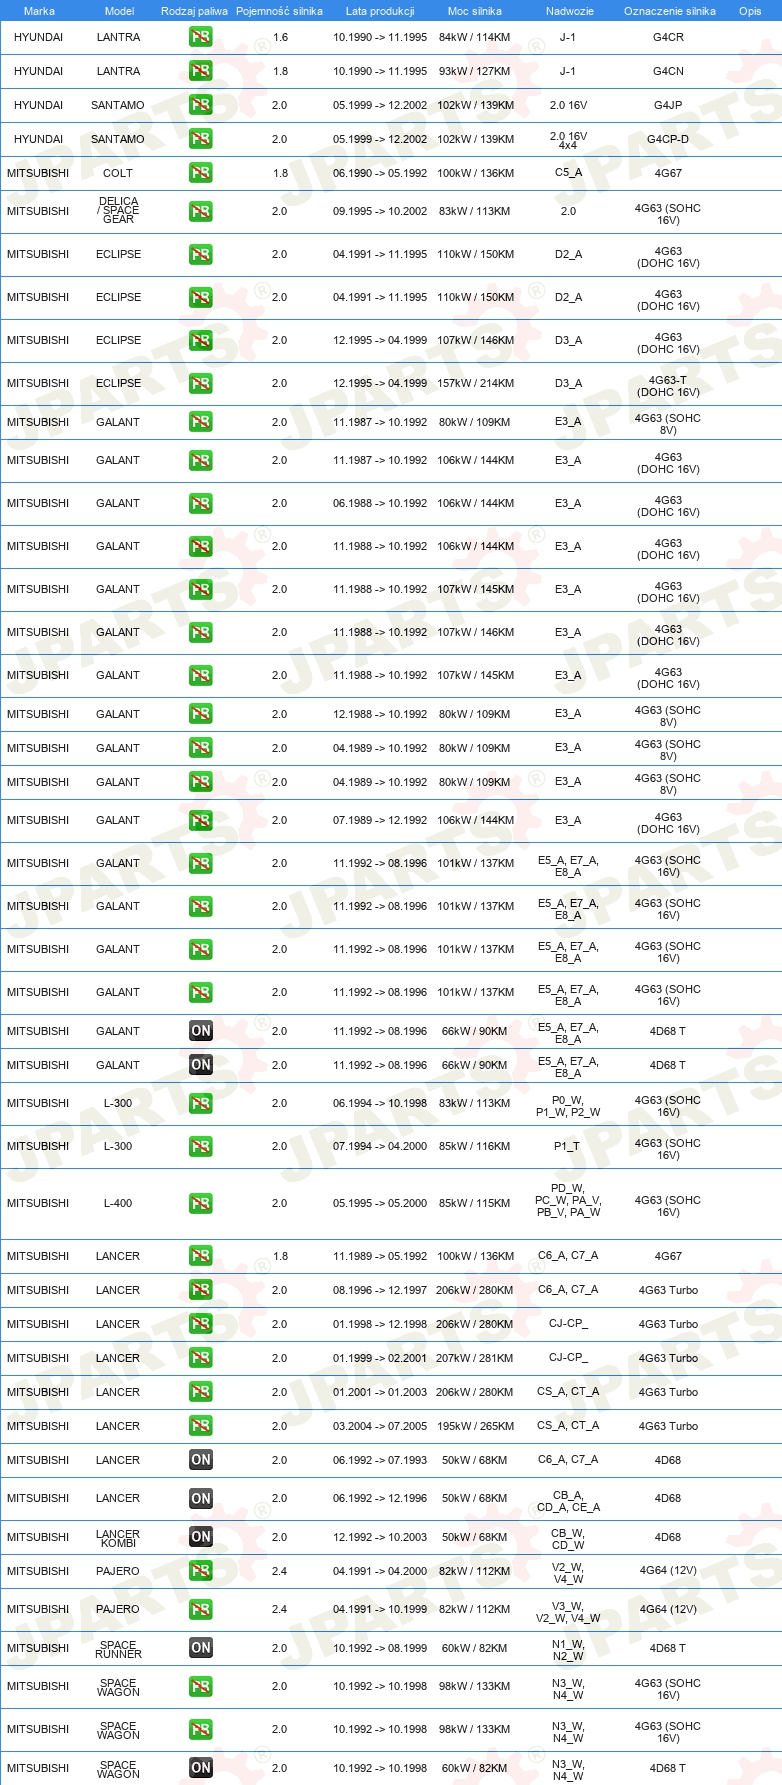Click the Rodzaj paliwa column header

[194, 11]
